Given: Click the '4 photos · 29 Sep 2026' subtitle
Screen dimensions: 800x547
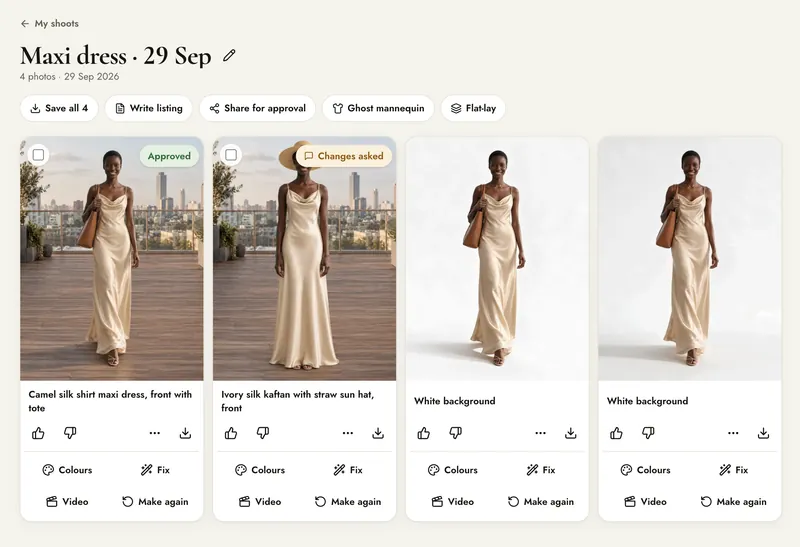Looking at the screenshot, I should tap(69, 77).
